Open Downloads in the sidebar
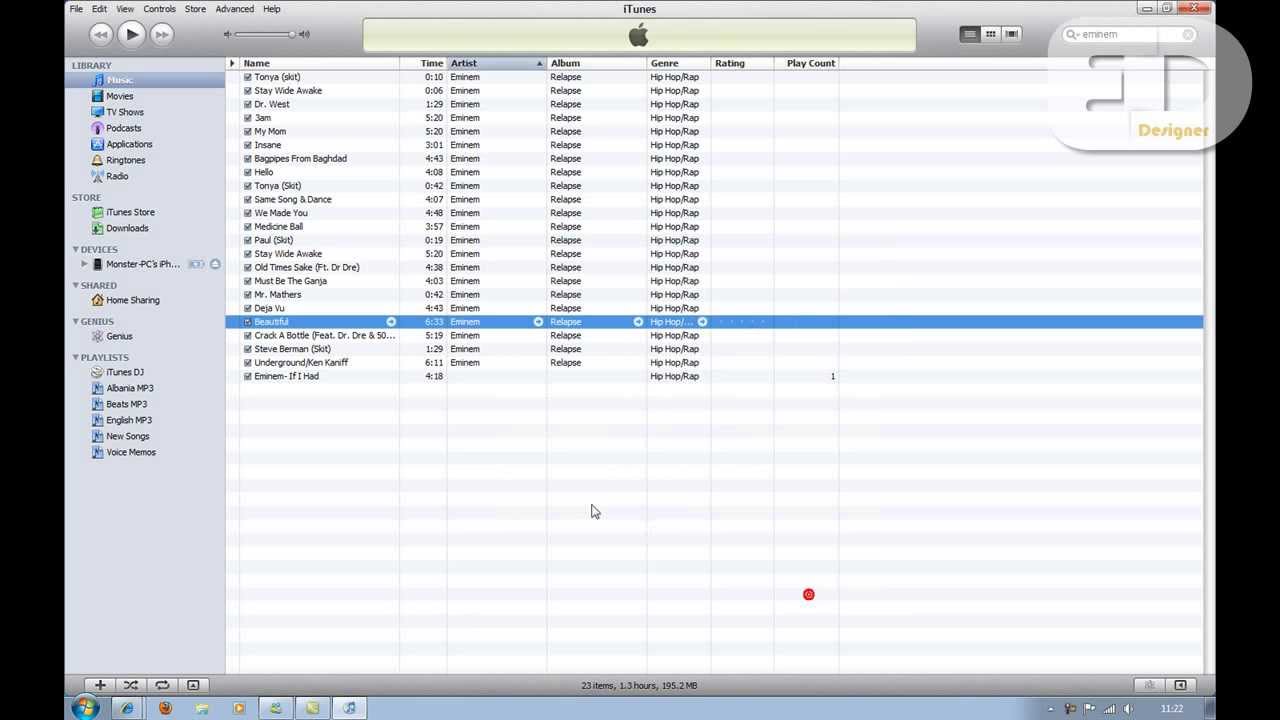The width and height of the screenshot is (1280, 720). pos(127,228)
